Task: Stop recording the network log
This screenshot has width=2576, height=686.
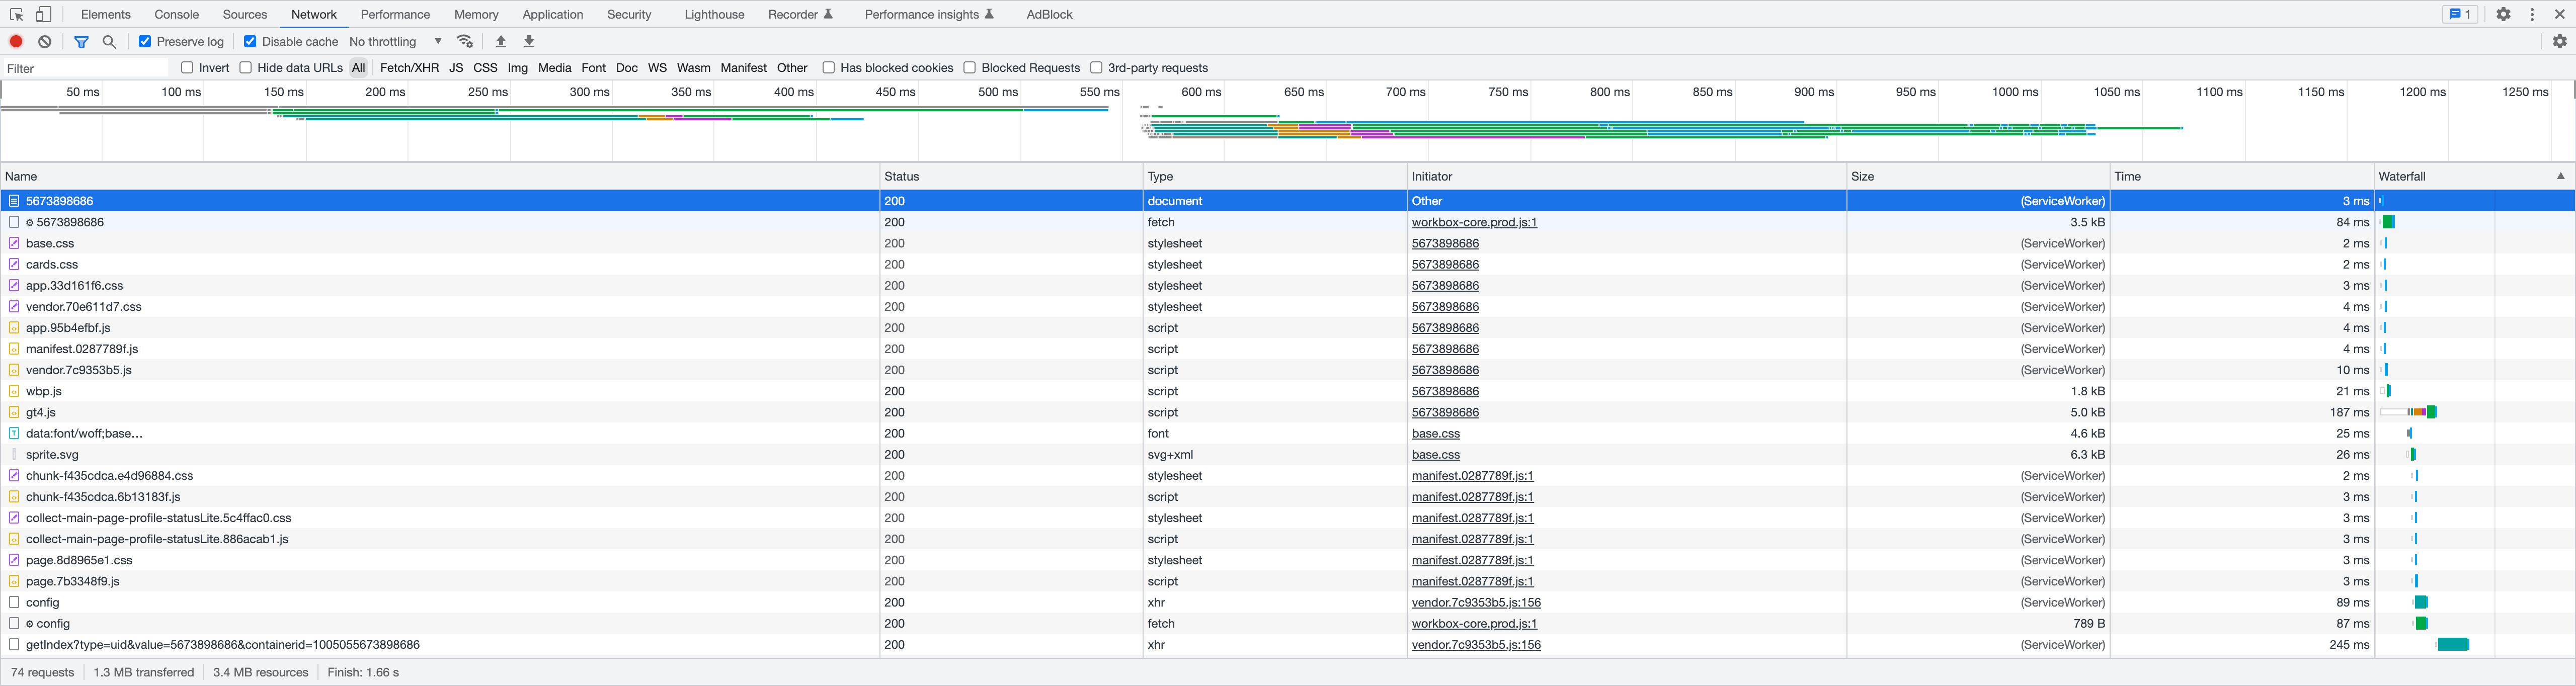Action: tap(16, 41)
